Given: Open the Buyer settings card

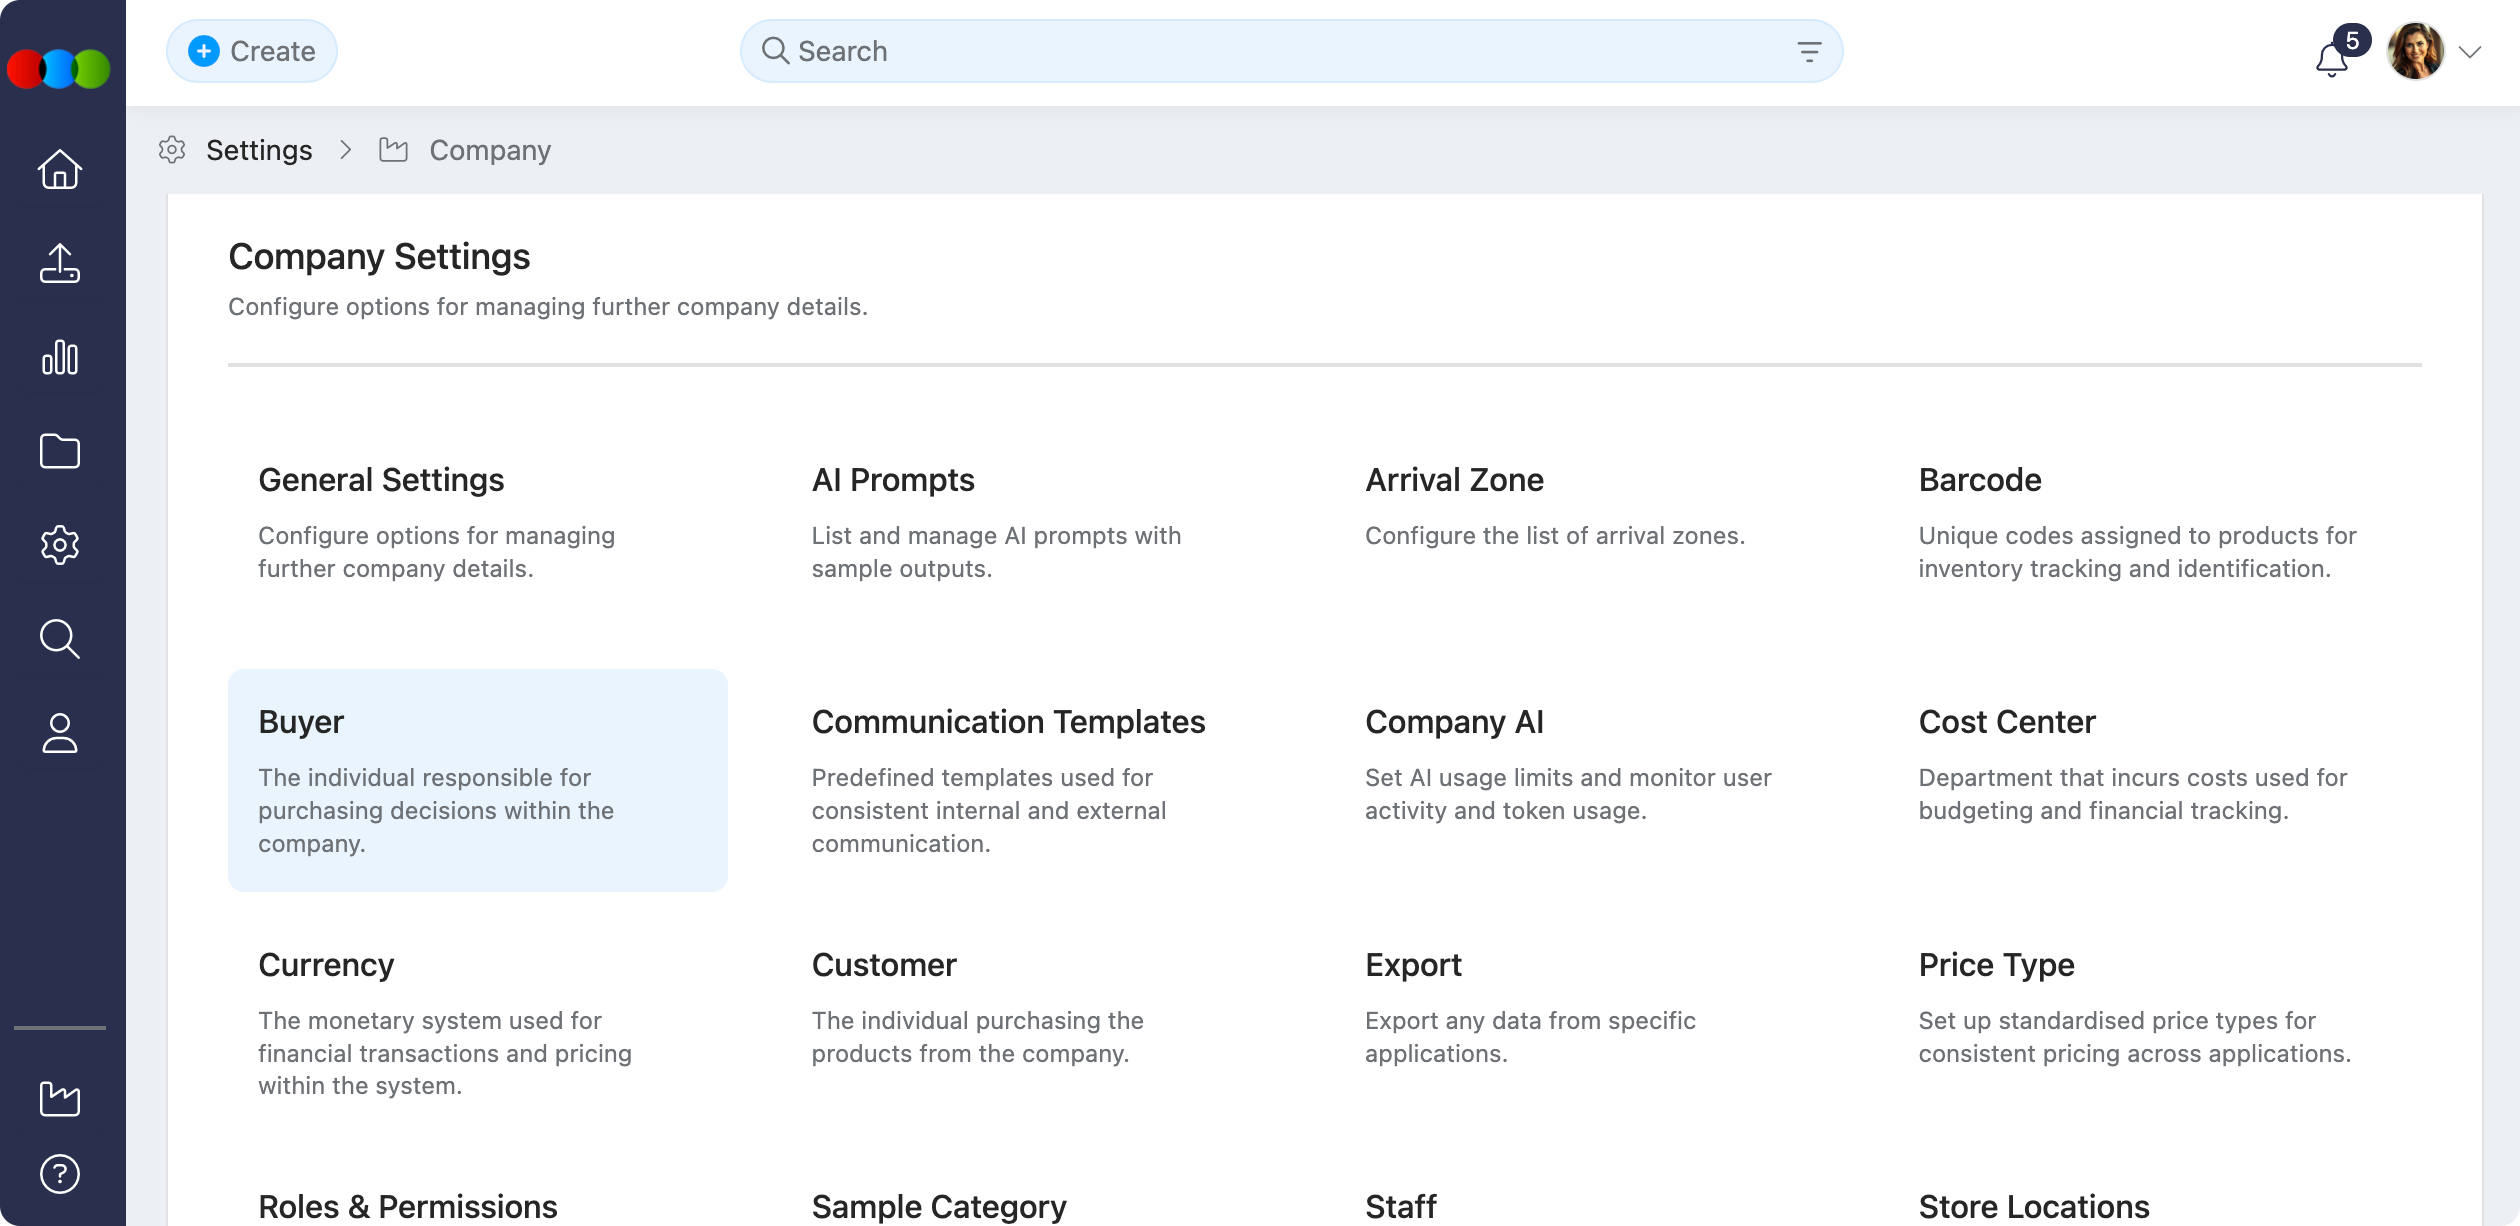Looking at the screenshot, I should coord(478,780).
